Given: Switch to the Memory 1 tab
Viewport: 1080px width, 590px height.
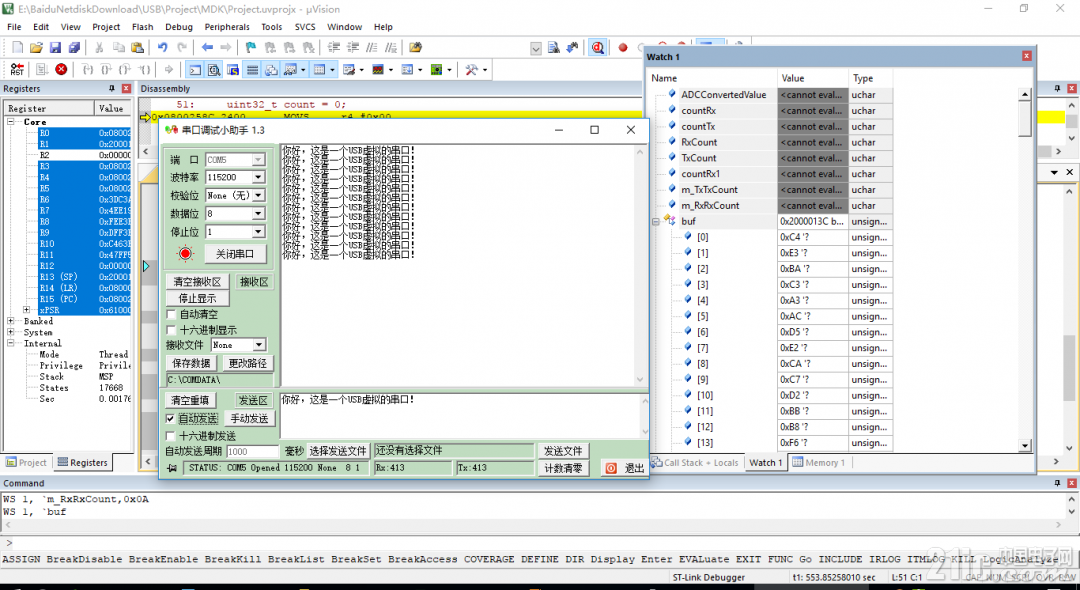Looking at the screenshot, I should click(819, 463).
